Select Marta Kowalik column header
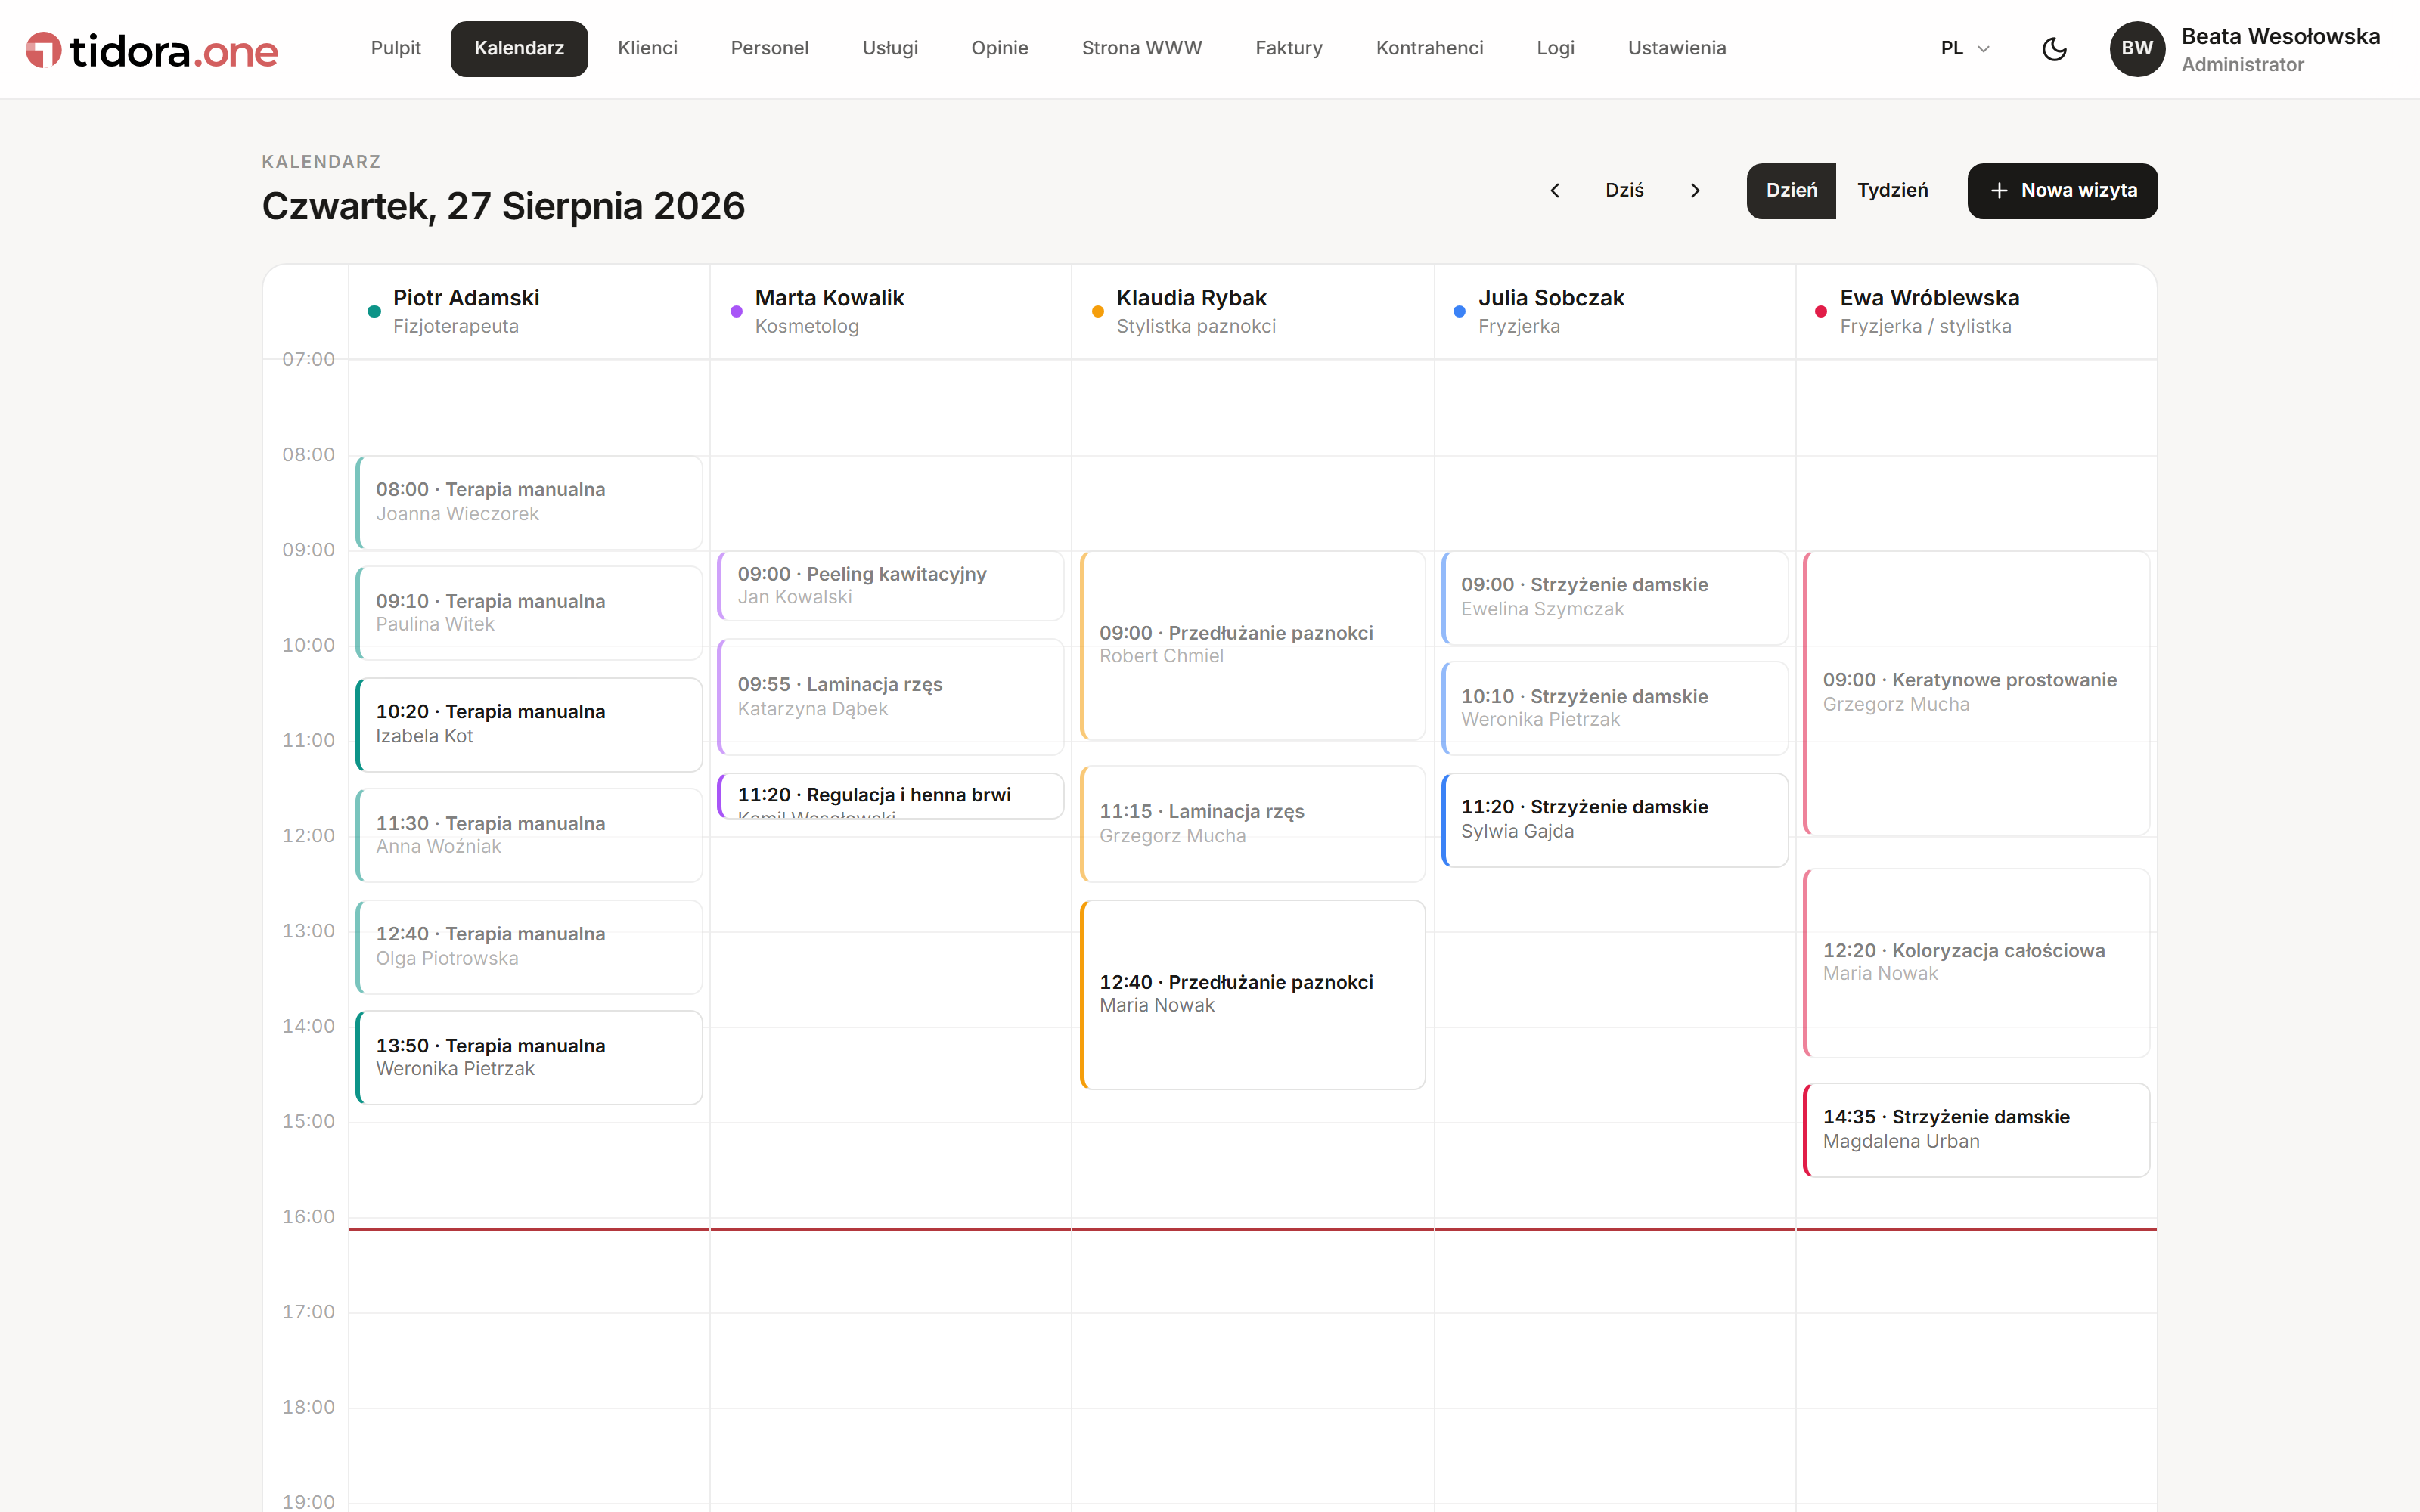The image size is (2420, 1512). point(891,311)
